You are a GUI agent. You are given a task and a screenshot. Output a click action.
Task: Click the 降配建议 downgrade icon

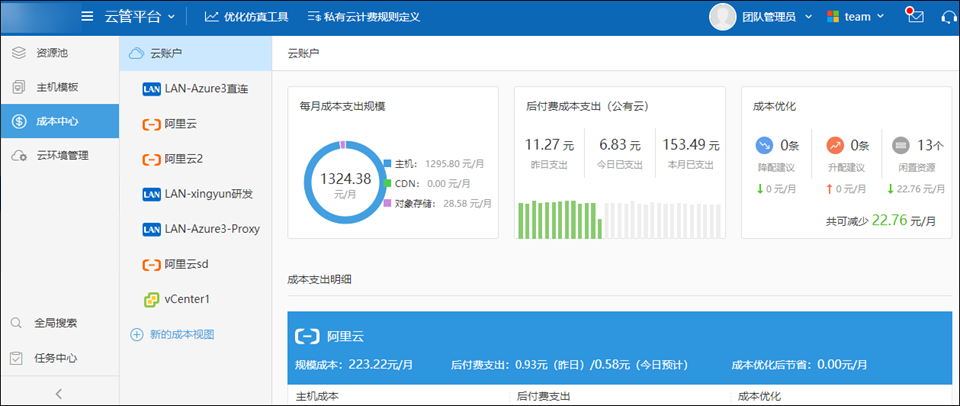pyautogui.click(x=765, y=145)
